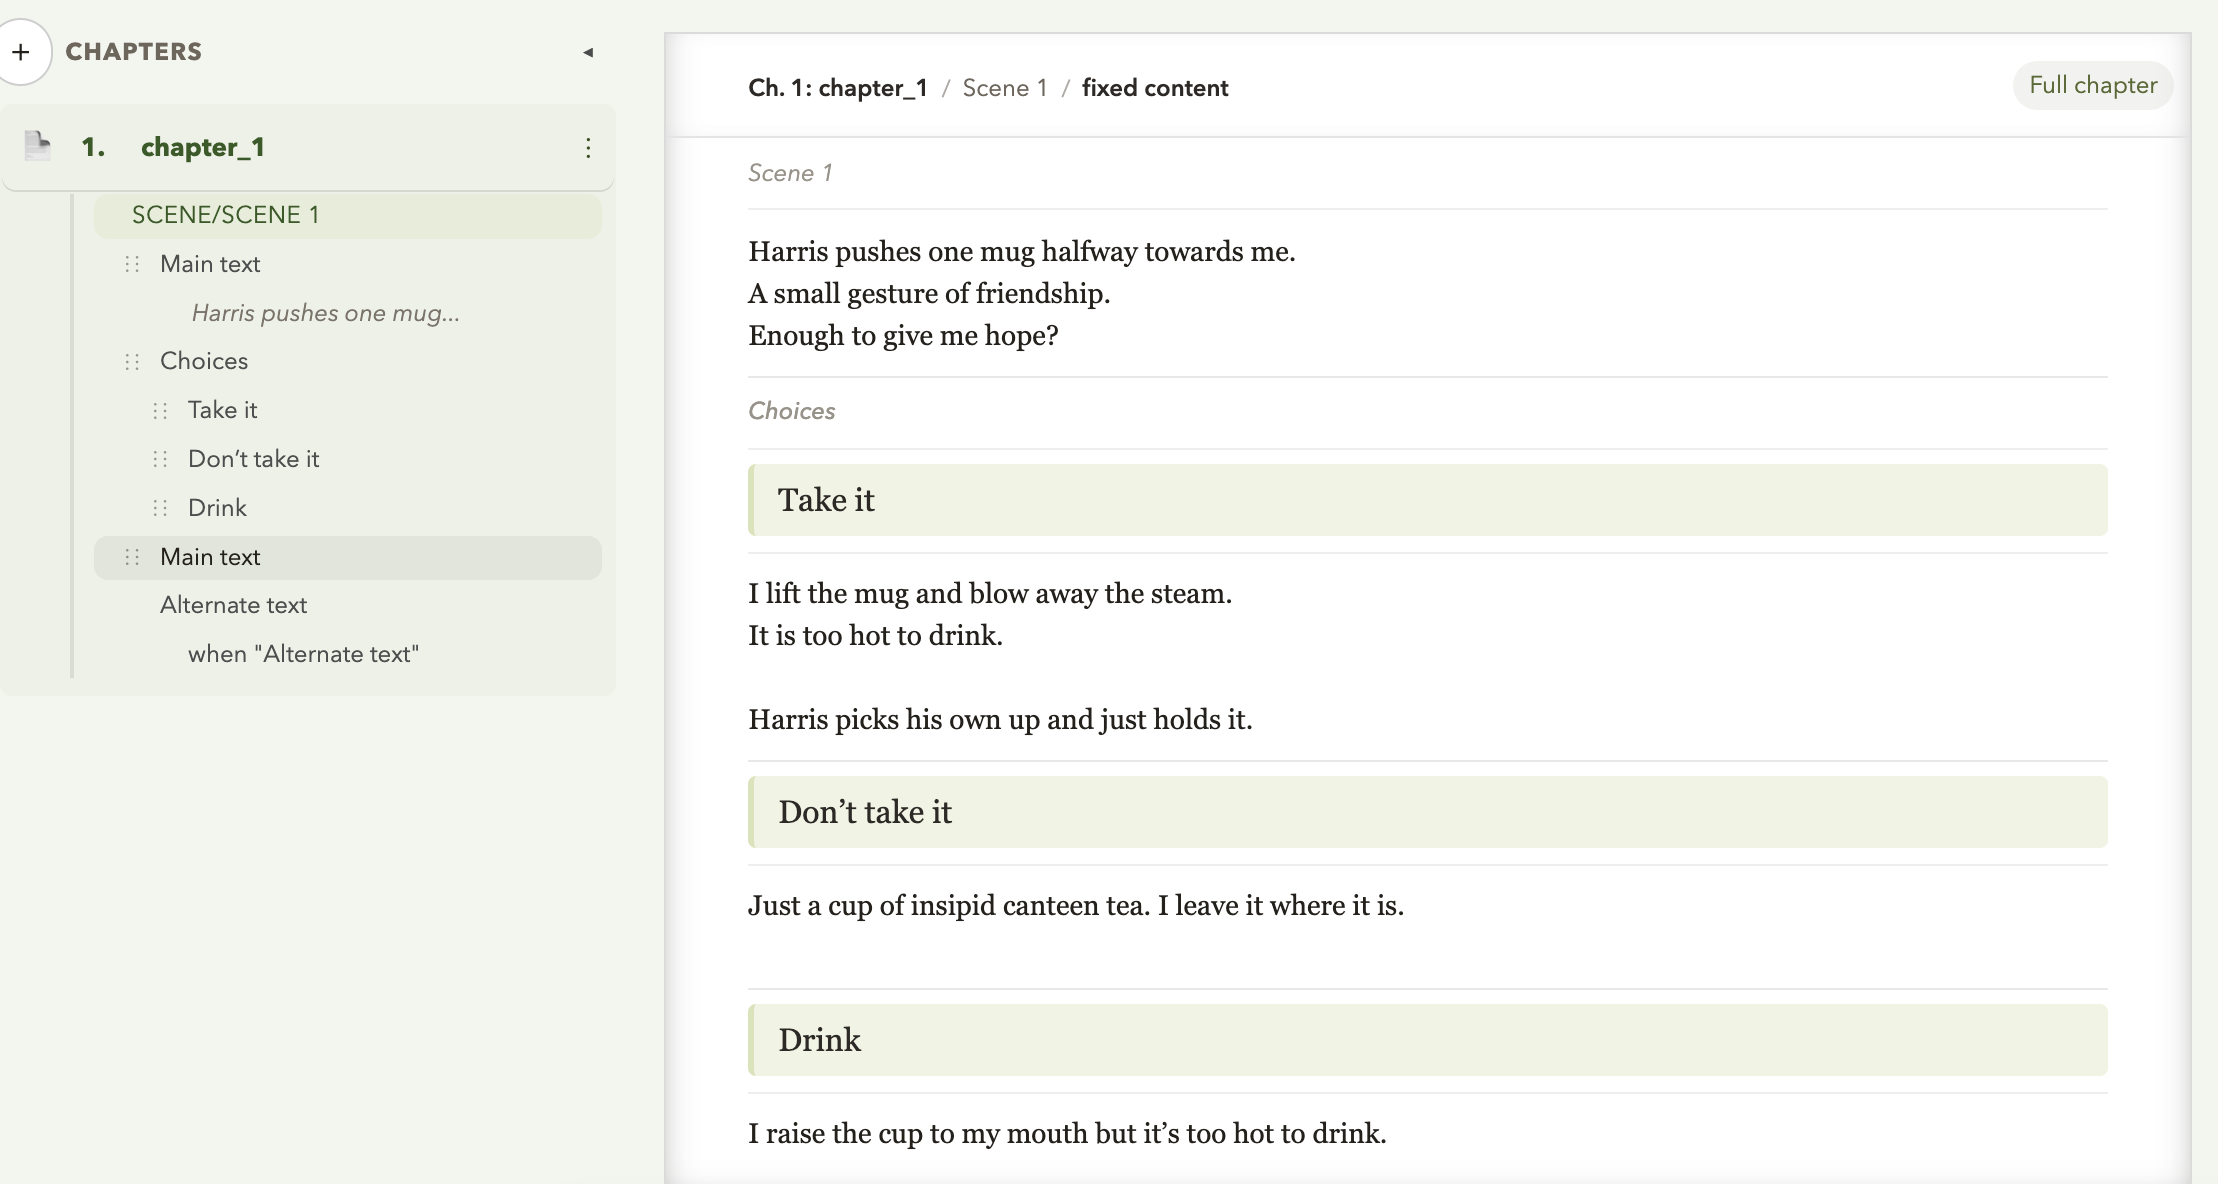2218x1184 pixels.
Task: Click Scene 1 in the breadcrumb
Action: tap(1004, 88)
